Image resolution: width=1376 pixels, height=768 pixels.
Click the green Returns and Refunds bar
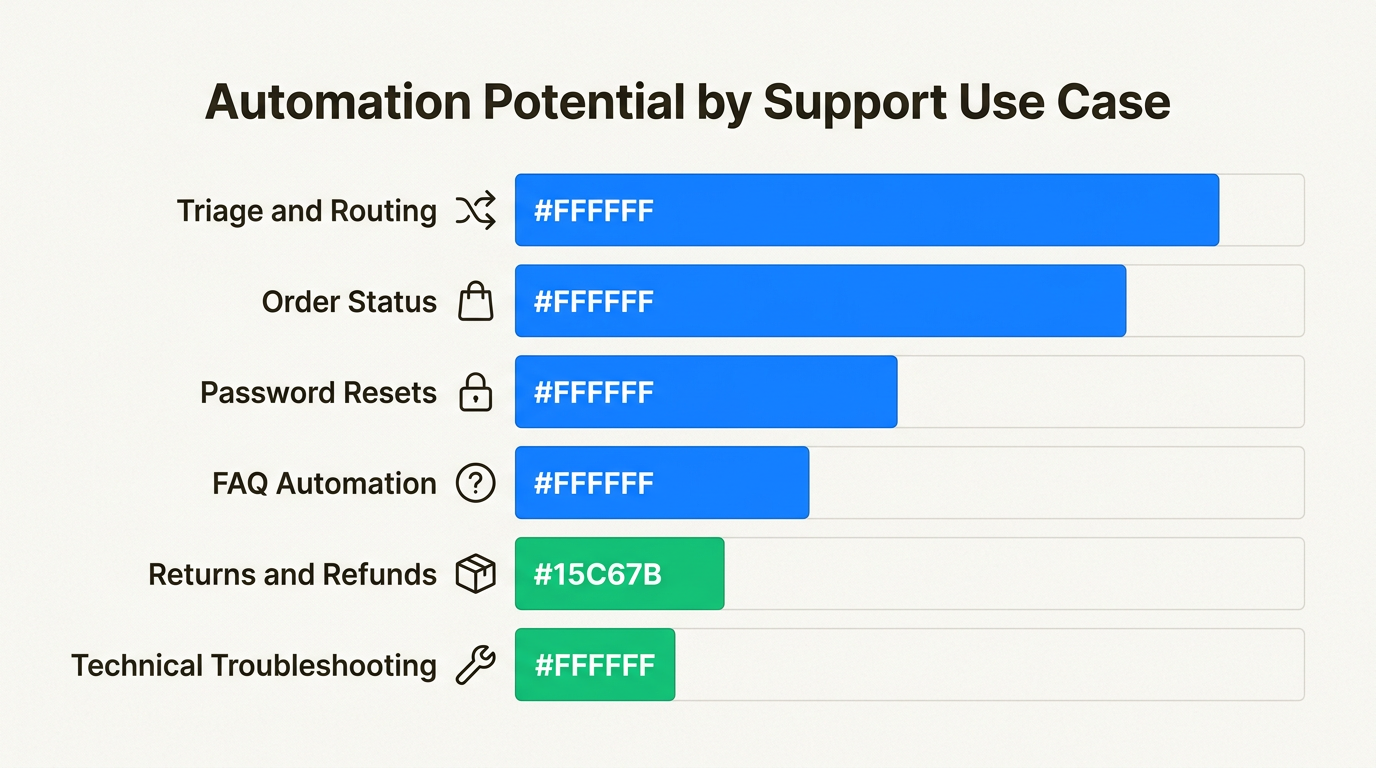click(619, 574)
